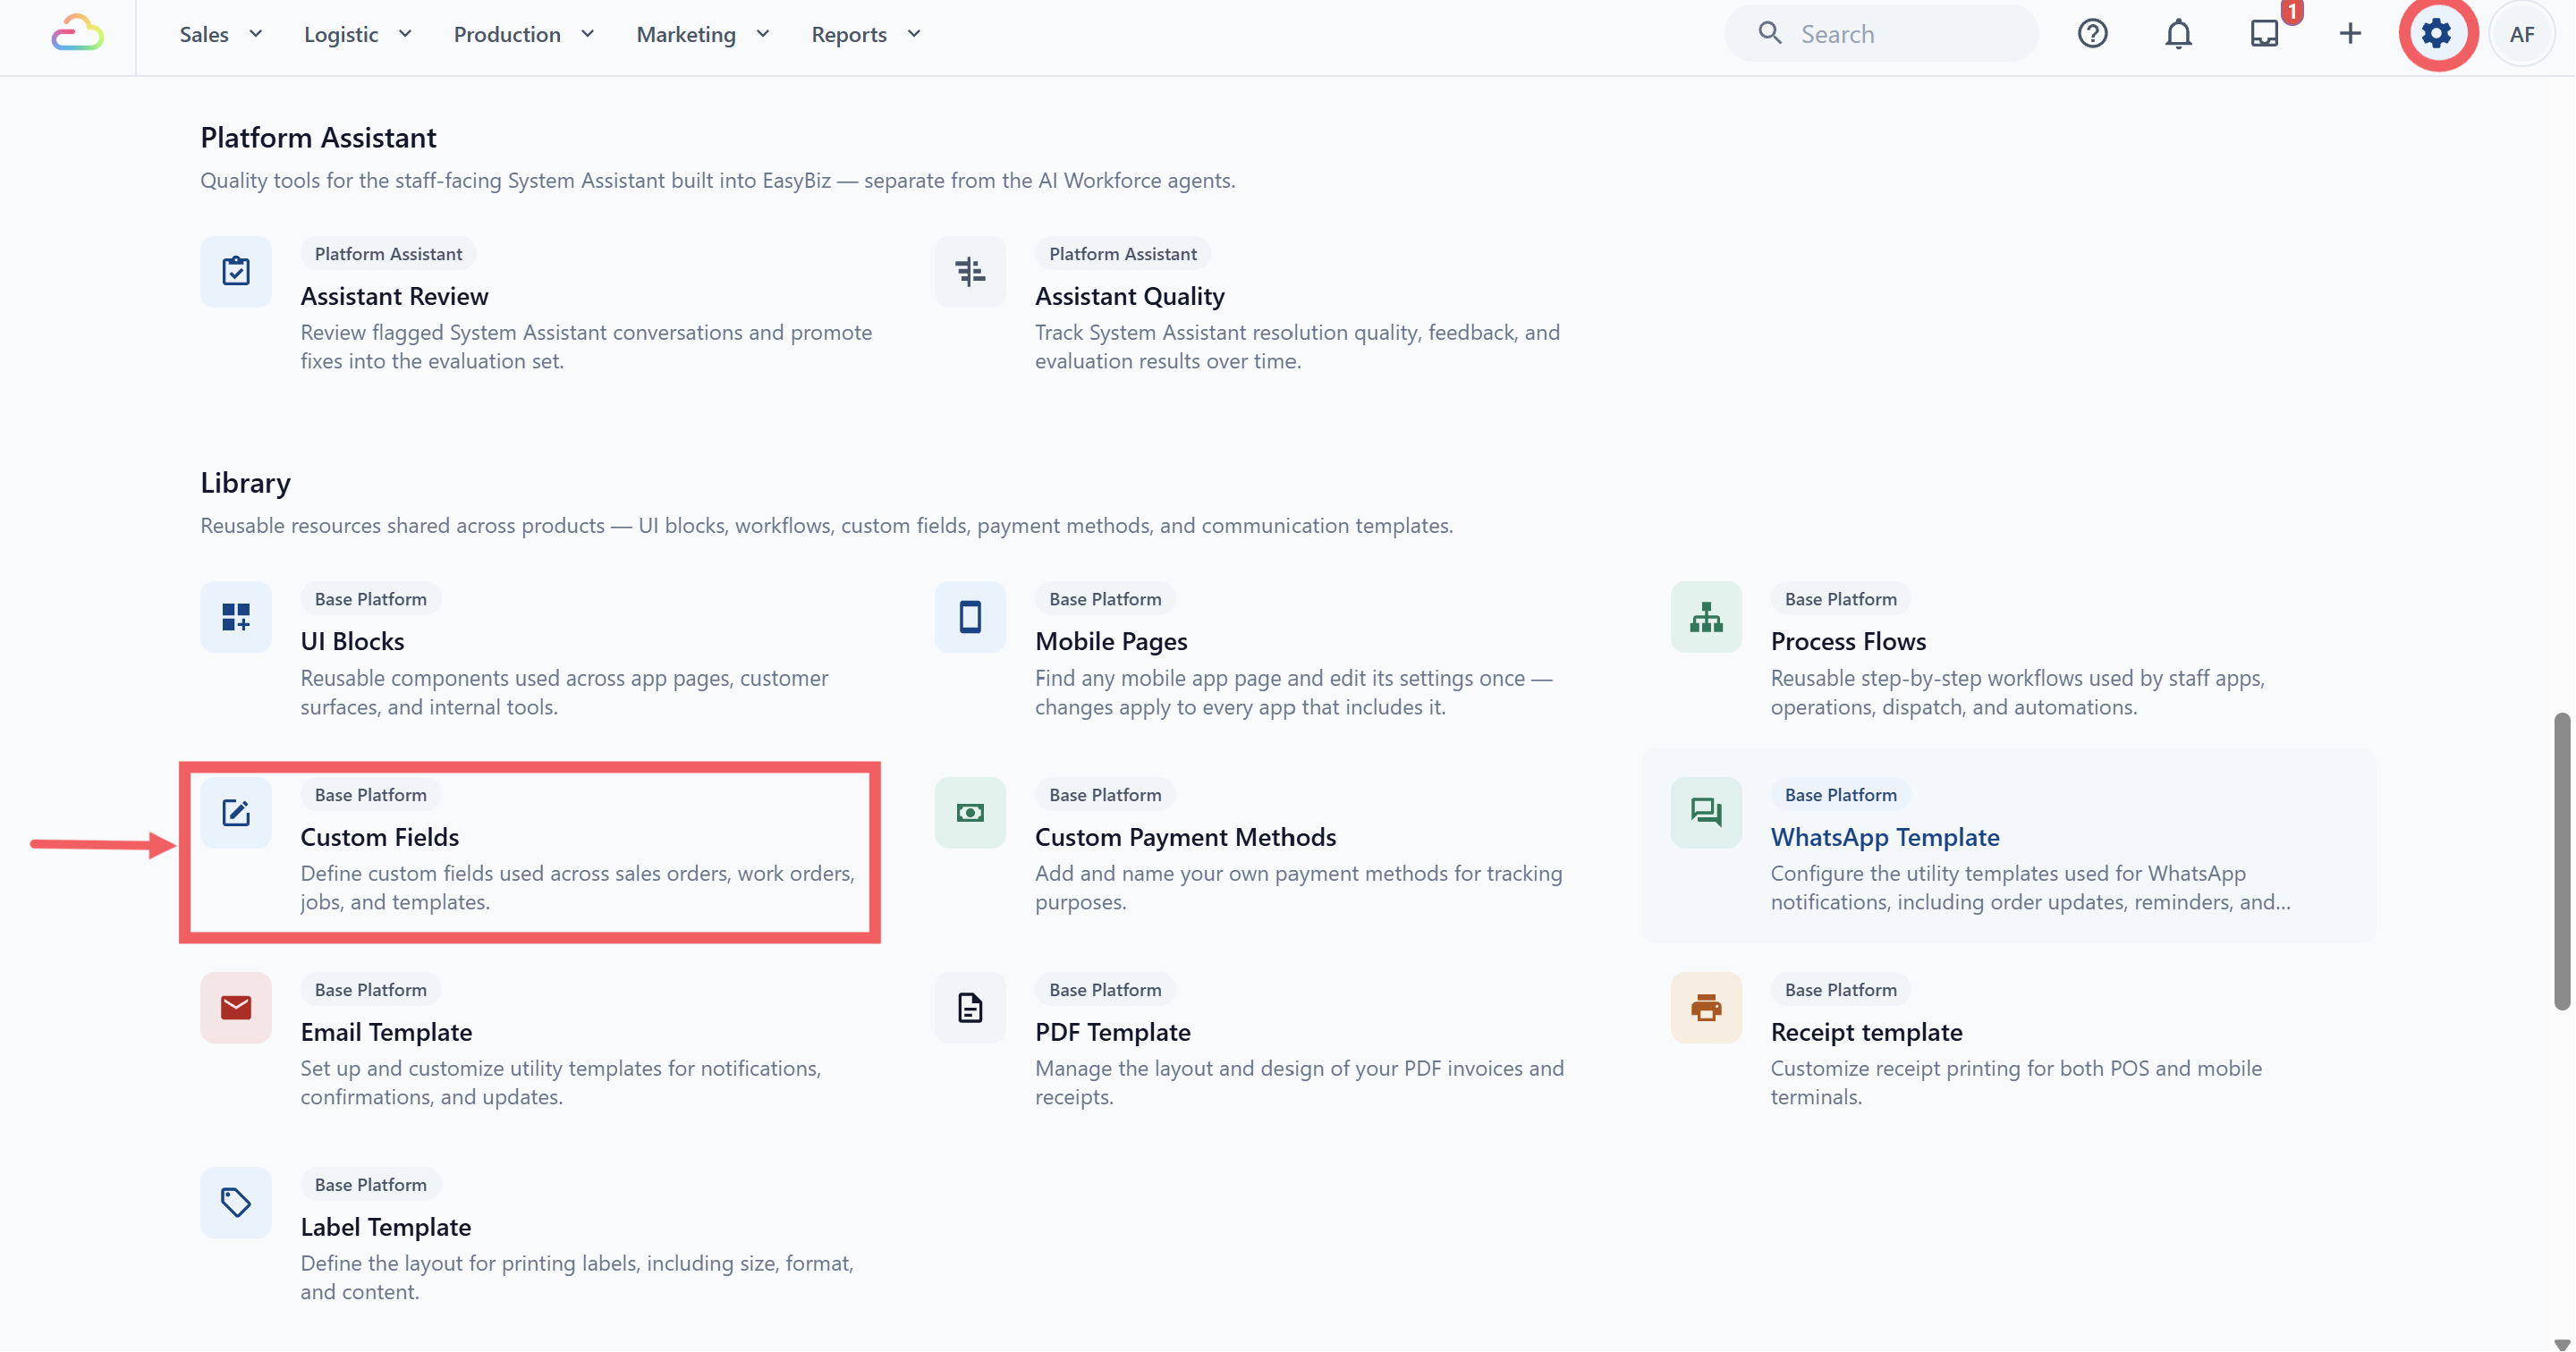Screen dimensions: 2576x1352
Task: Click the Assistant Review clipboard icon
Action: coord(236,271)
